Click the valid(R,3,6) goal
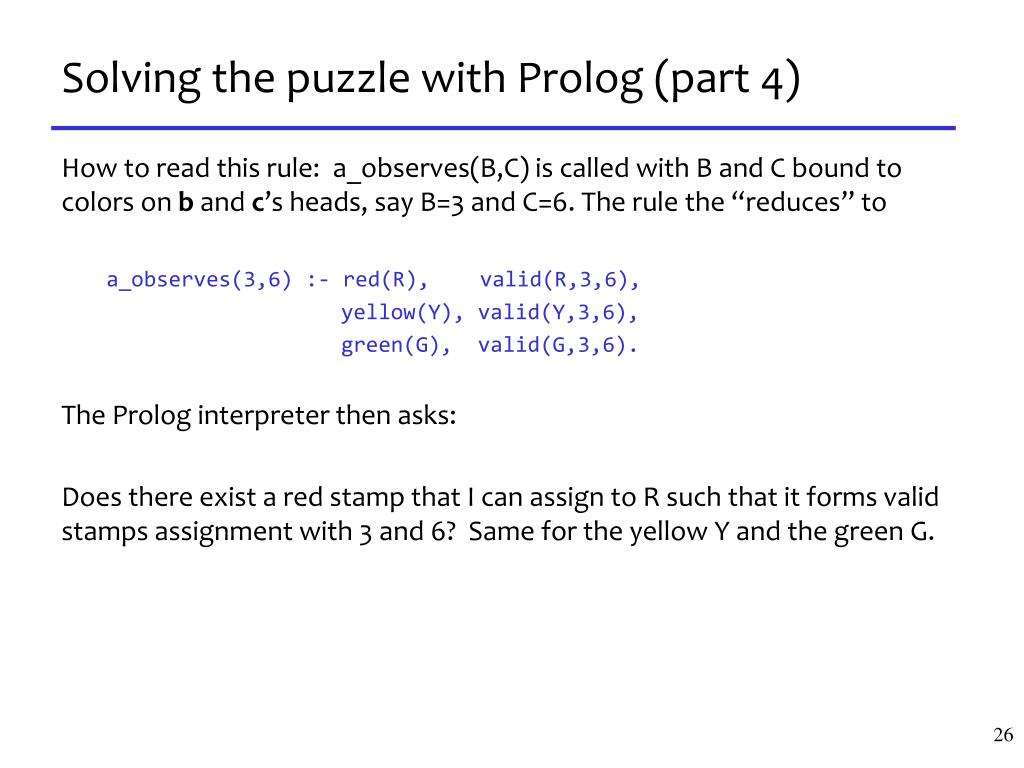The width and height of the screenshot is (1024, 768). coord(554,280)
